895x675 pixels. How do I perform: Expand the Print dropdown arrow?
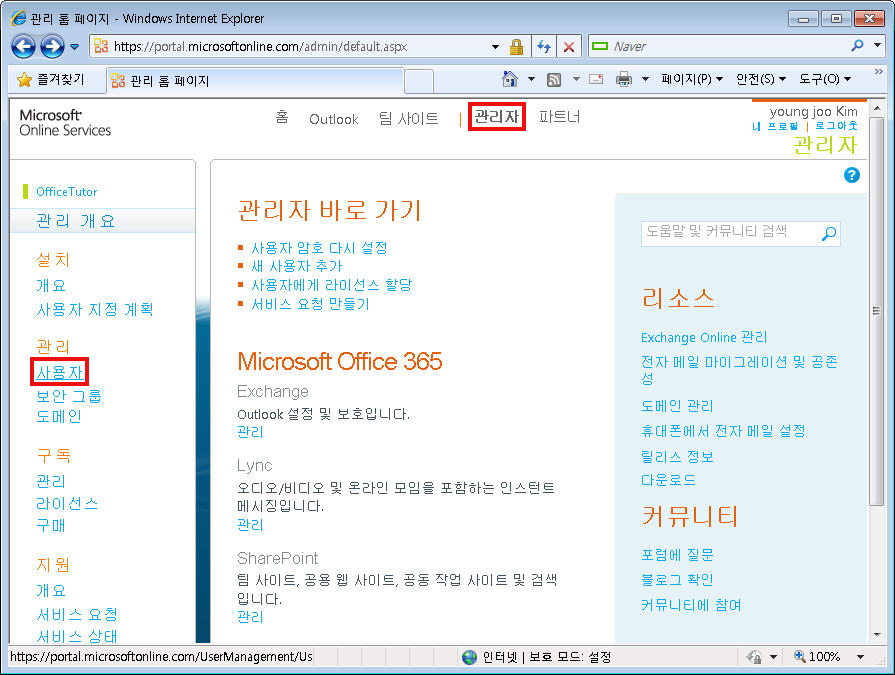(x=645, y=79)
